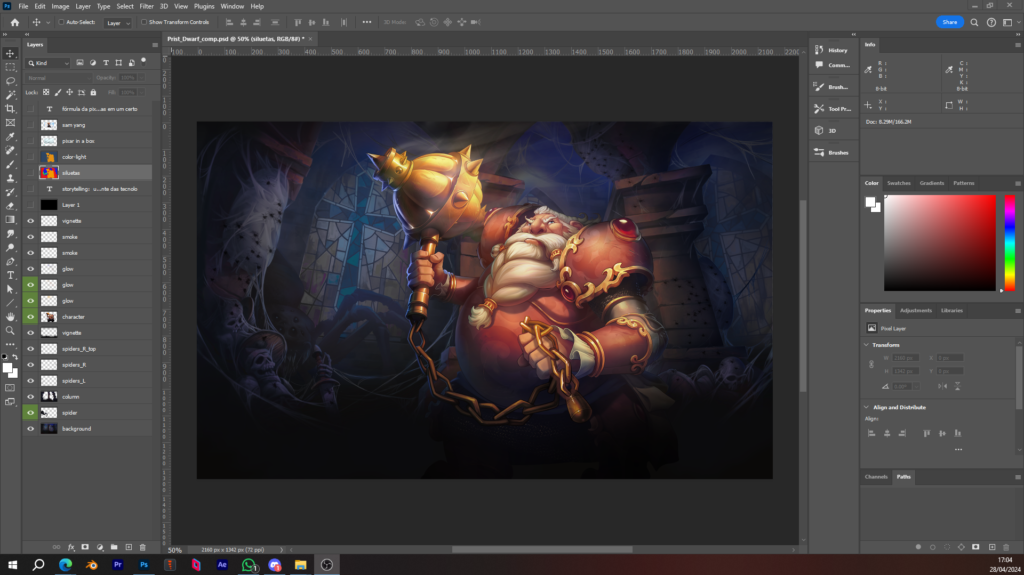Hide the column layer
This screenshot has width=1024, height=575.
tap(31, 397)
